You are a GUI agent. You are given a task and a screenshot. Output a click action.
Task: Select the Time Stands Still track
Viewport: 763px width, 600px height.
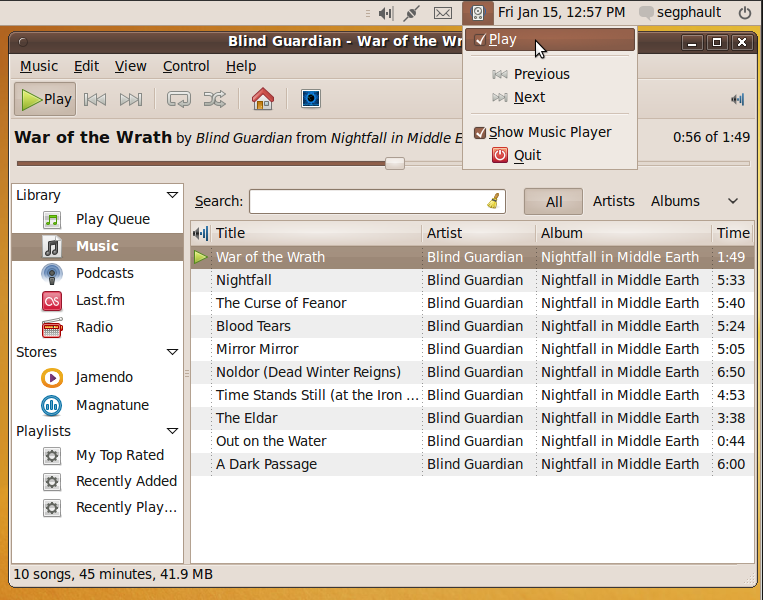tap(472, 395)
